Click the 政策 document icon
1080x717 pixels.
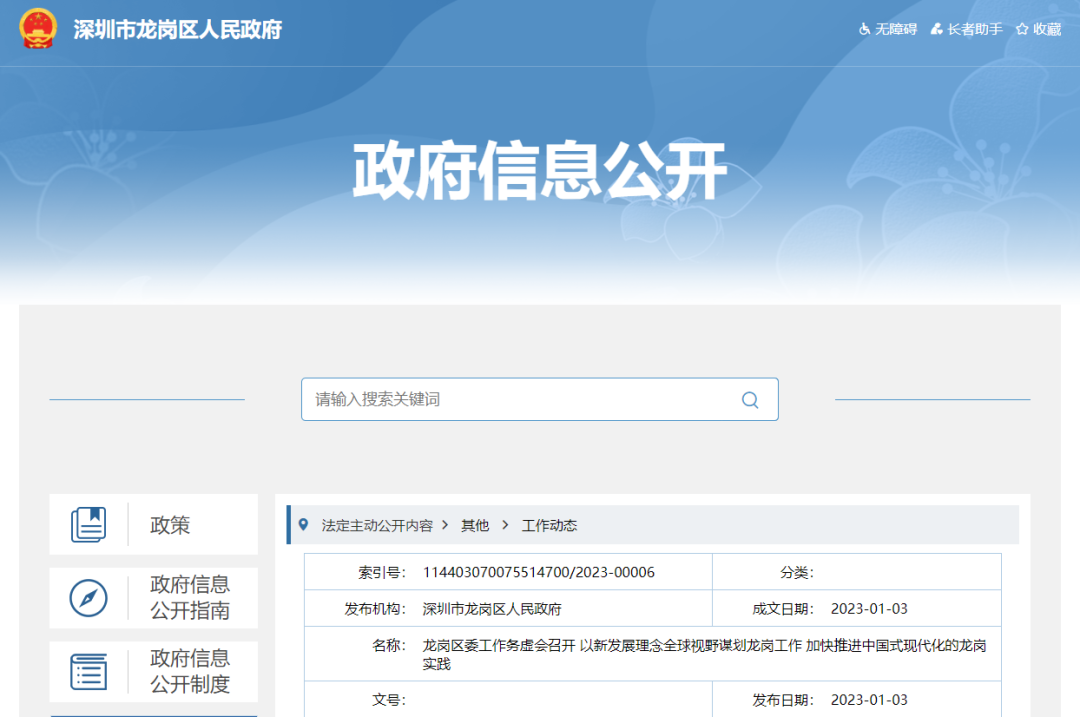point(89,524)
